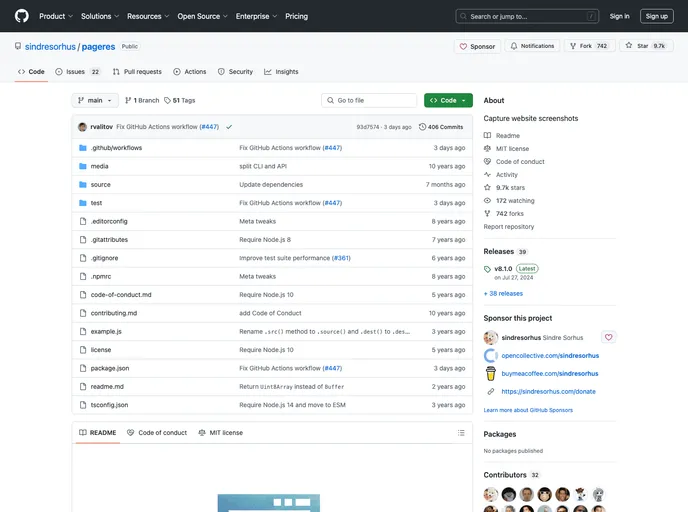Expand the Open Source menu
This screenshot has height=512, width=688.
[x=202, y=16]
